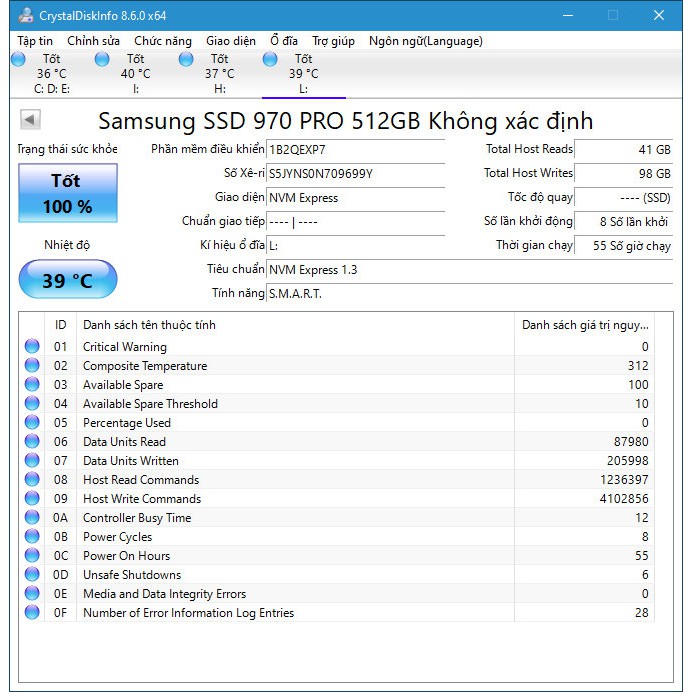
Task: Click the interface field NVM Express
Action: (x=355, y=197)
